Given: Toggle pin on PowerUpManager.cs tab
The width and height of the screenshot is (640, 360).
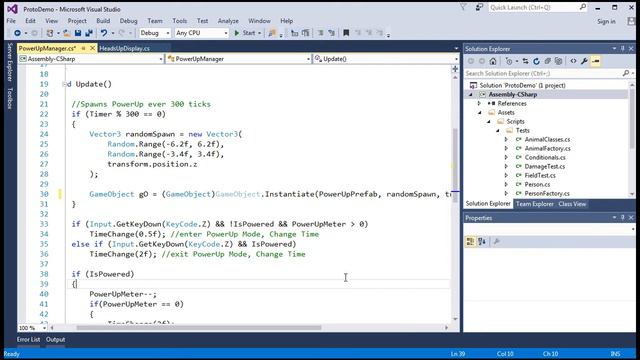Looking at the screenshot, I should tap(84, 48).
